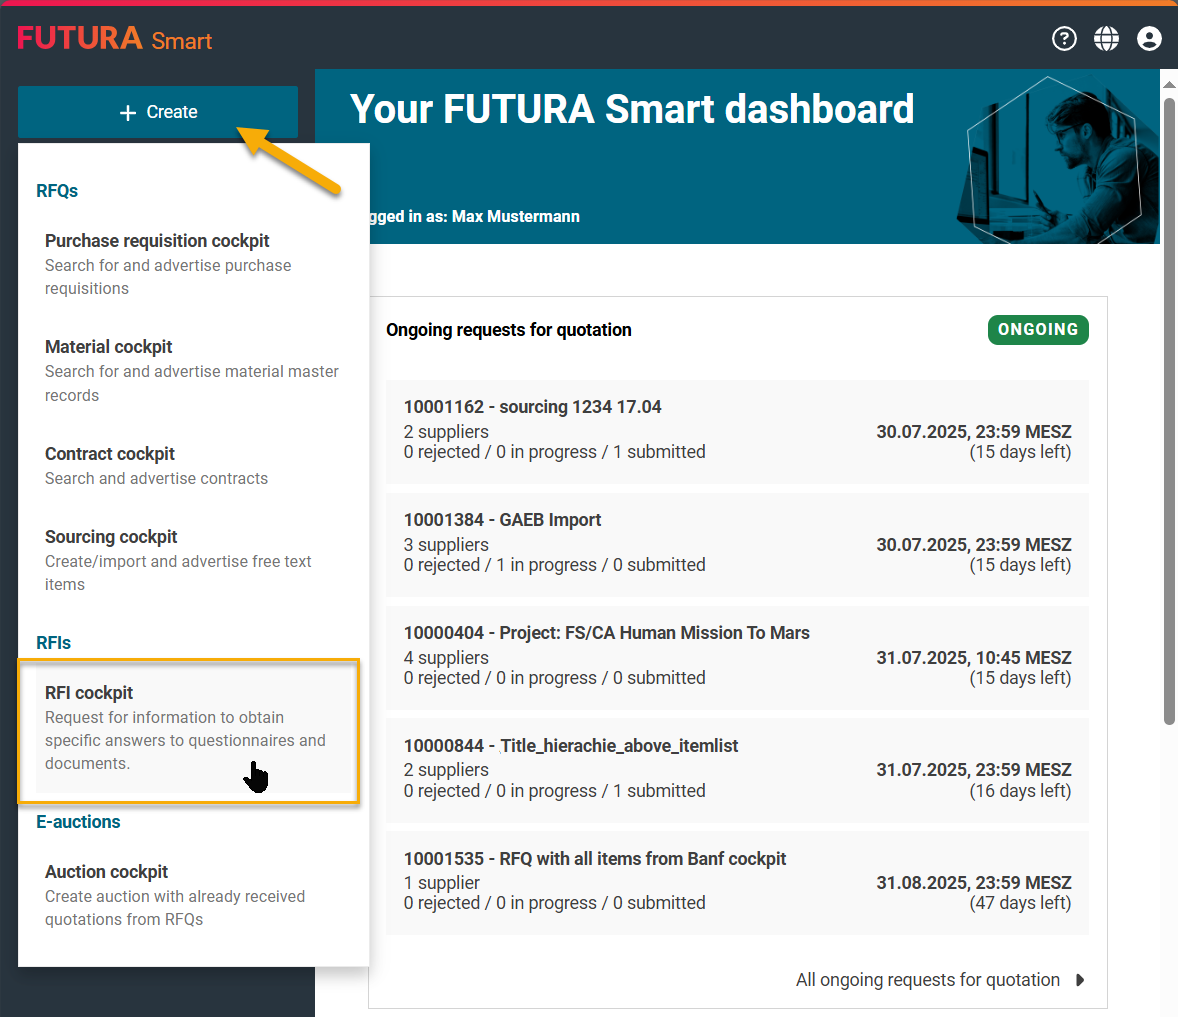Click the Create dropdown button

[158, 112]
